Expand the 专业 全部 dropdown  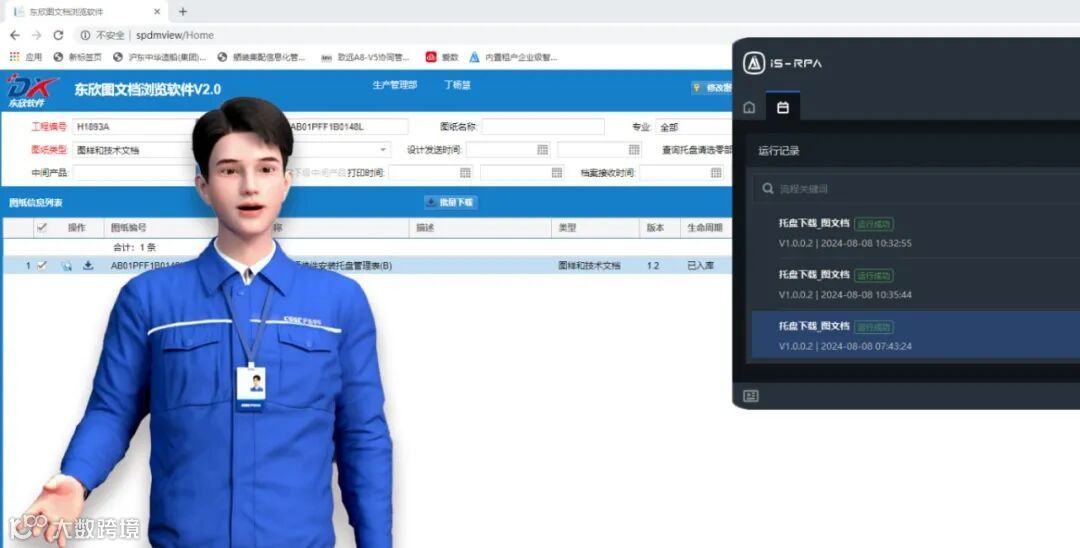[692, 127]
